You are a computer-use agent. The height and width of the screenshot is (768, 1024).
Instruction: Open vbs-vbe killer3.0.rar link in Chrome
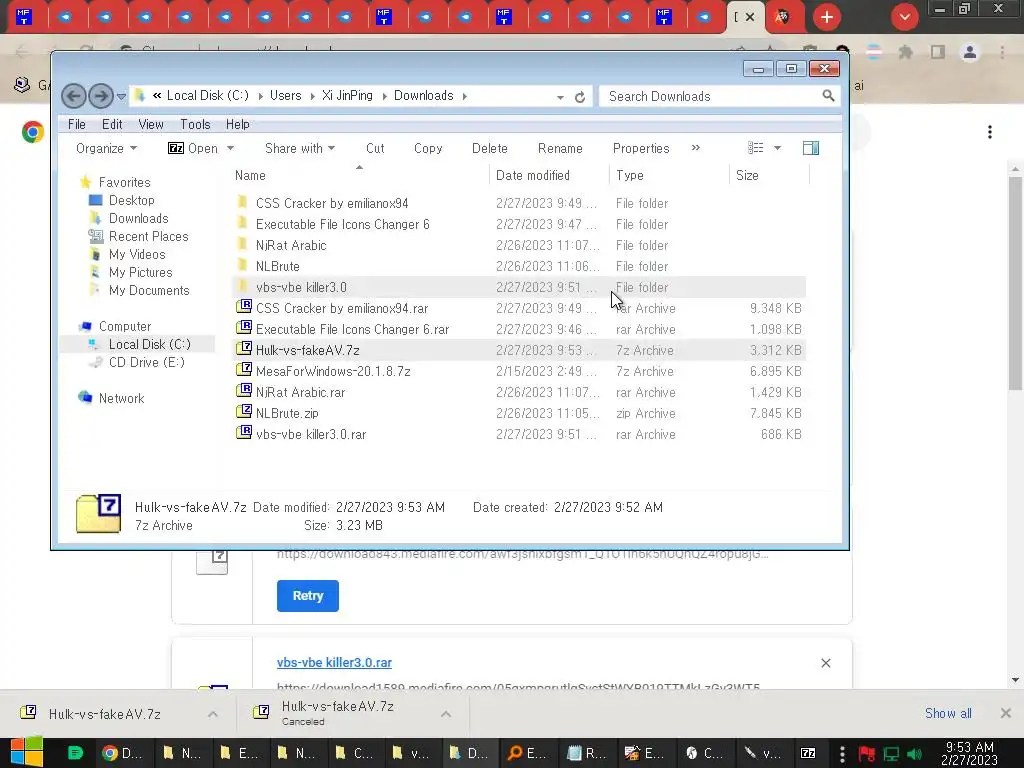(x=334, y=662)
